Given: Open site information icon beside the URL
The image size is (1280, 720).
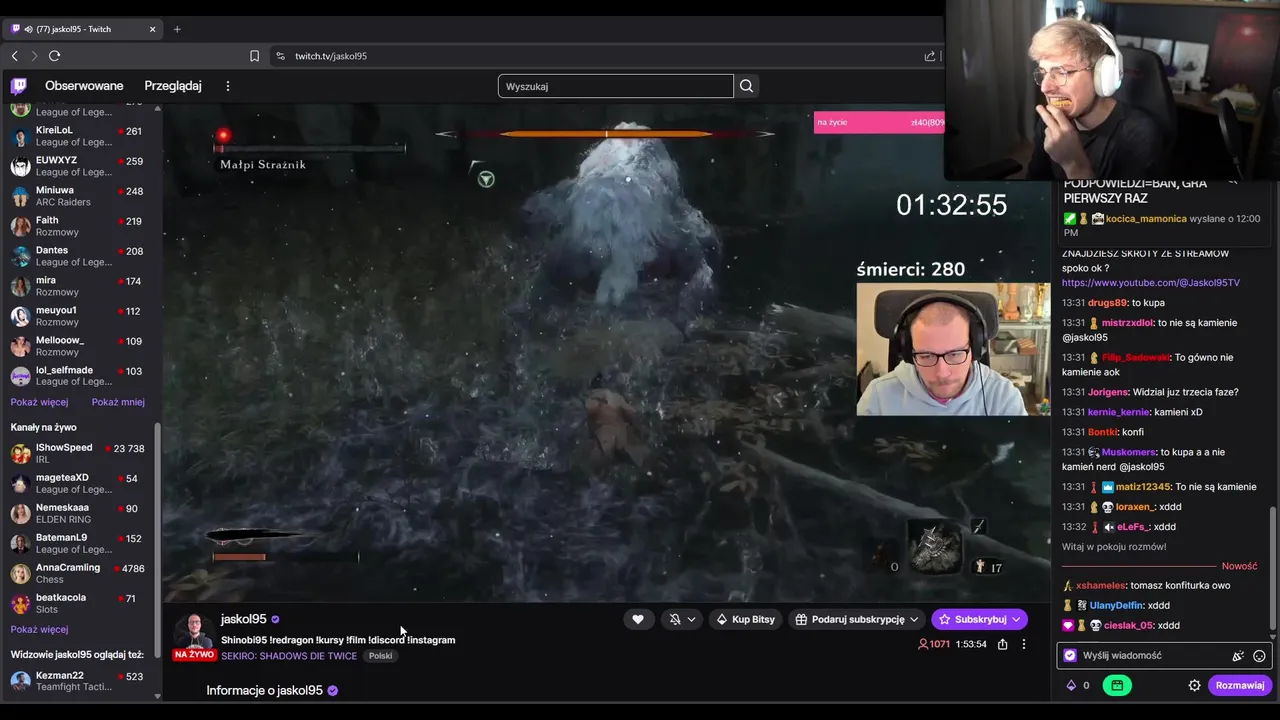Looking at the screenshot, I should (x=280, y=56).
